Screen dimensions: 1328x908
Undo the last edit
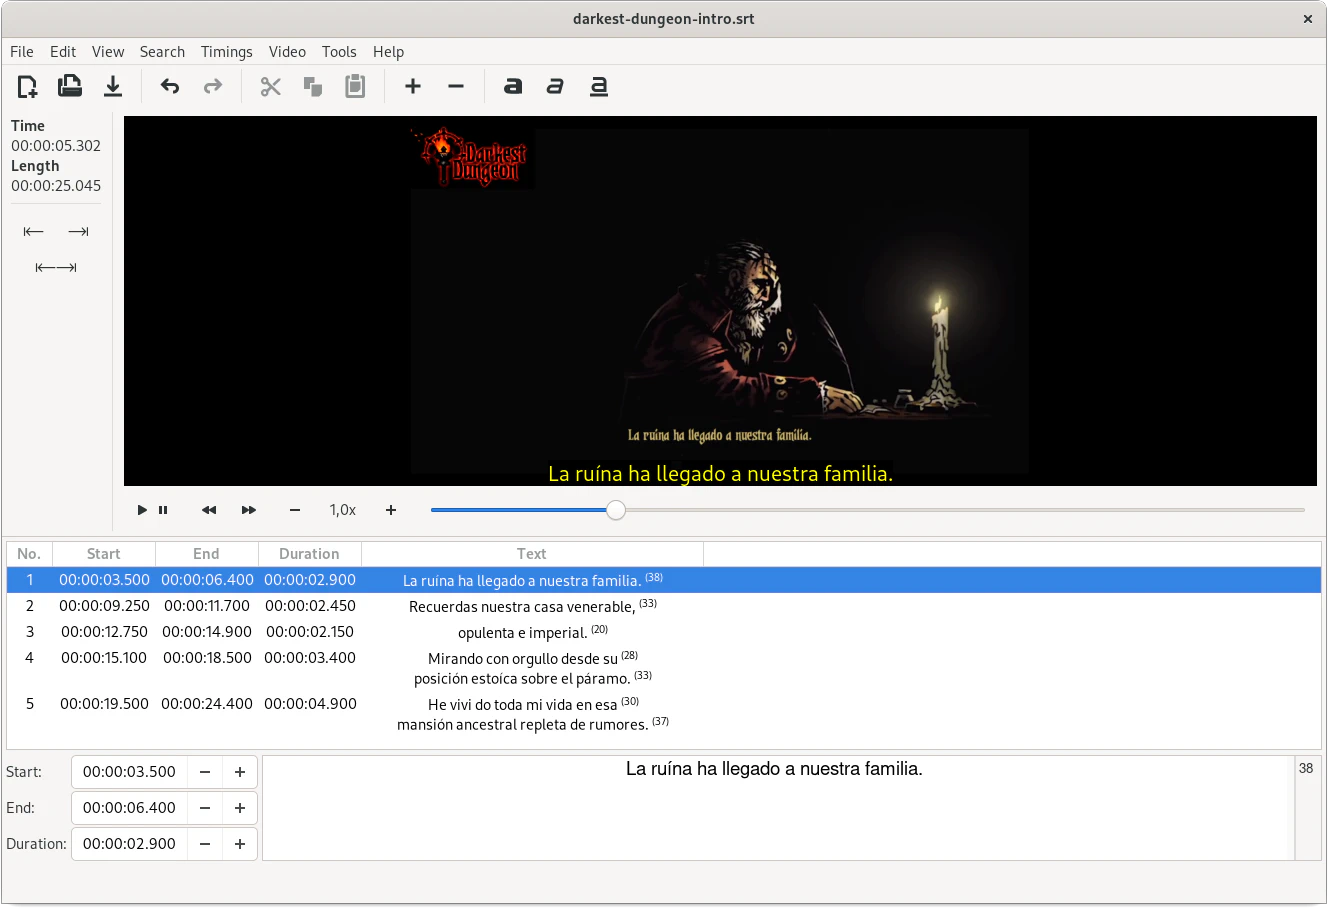pyautogui.click(x=170, y=86)
